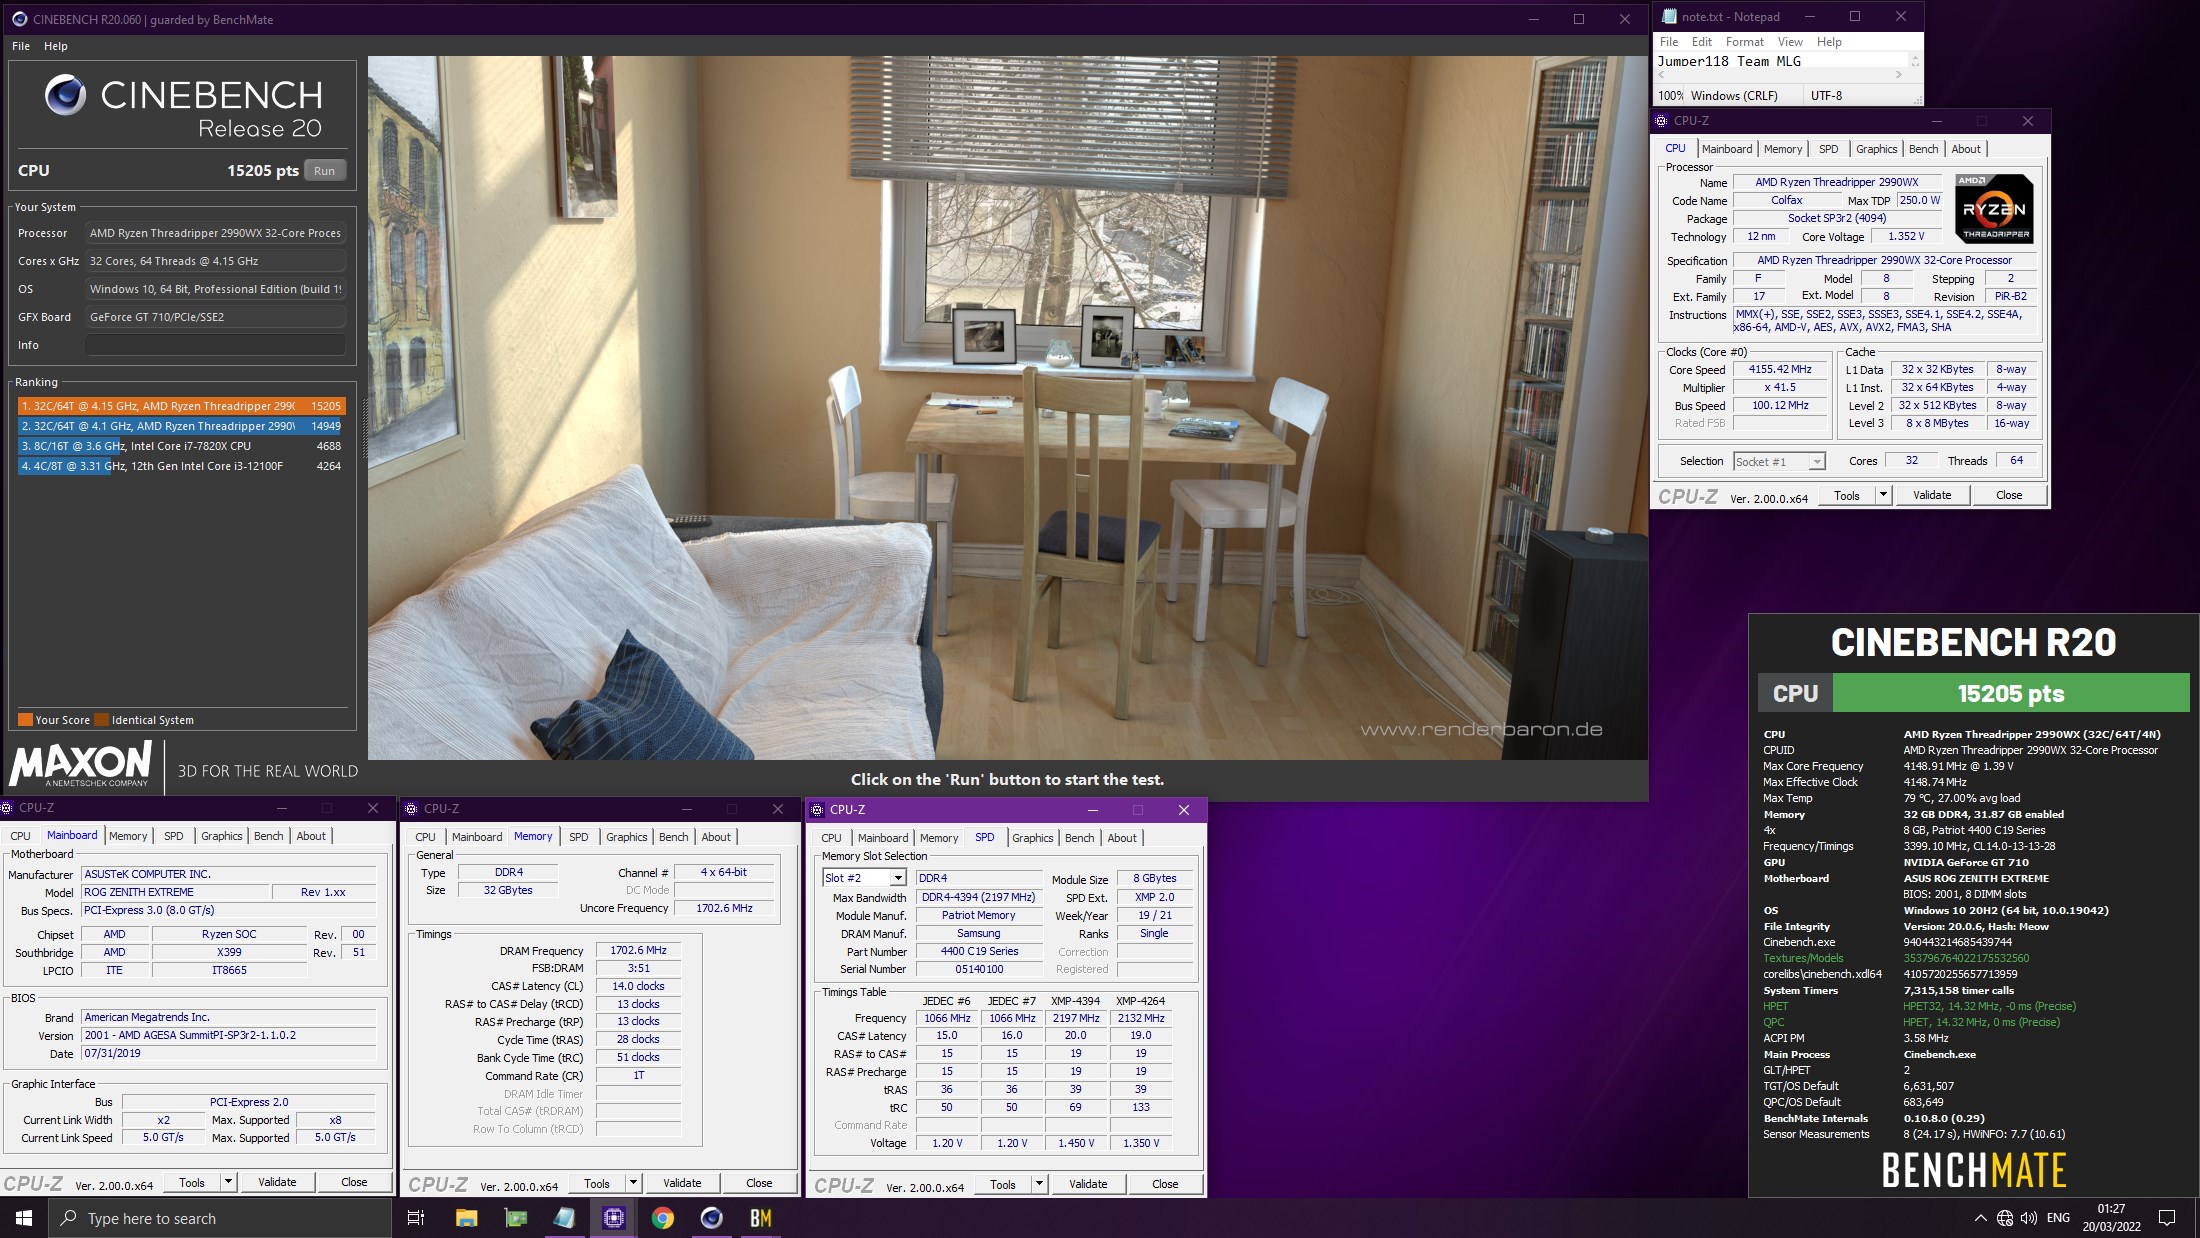The image size is (2200, 1238).
Task: Open the Slot #2 memory slot dropdown
Action: coord(898,878)
